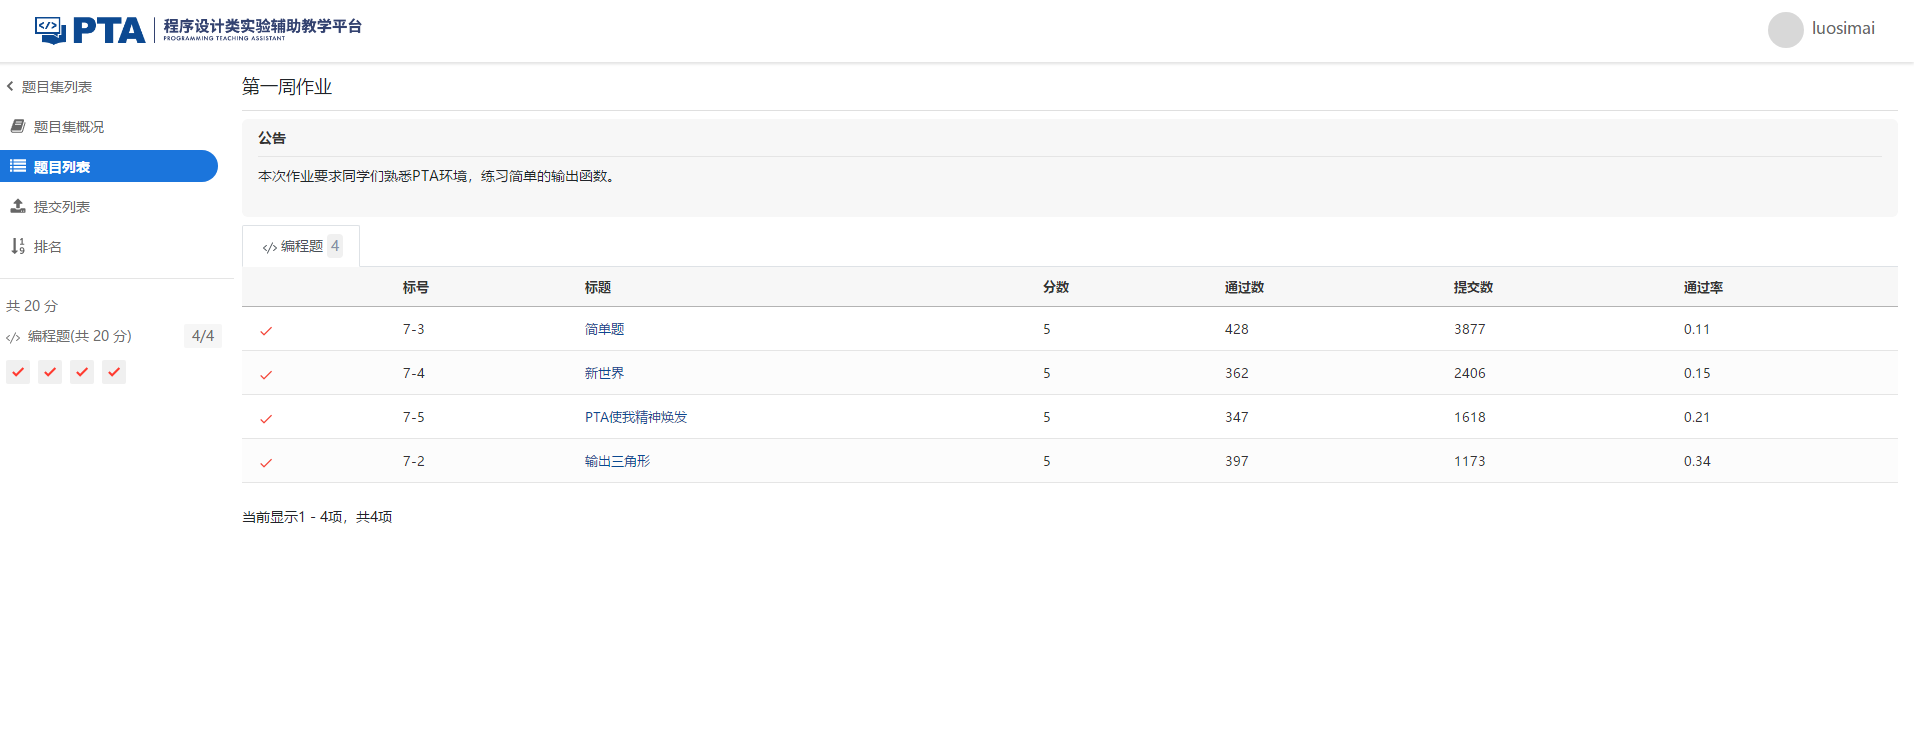
Task: Open the 编程题 4 tab
Action: pyautogui.click(x=301, y=246)
